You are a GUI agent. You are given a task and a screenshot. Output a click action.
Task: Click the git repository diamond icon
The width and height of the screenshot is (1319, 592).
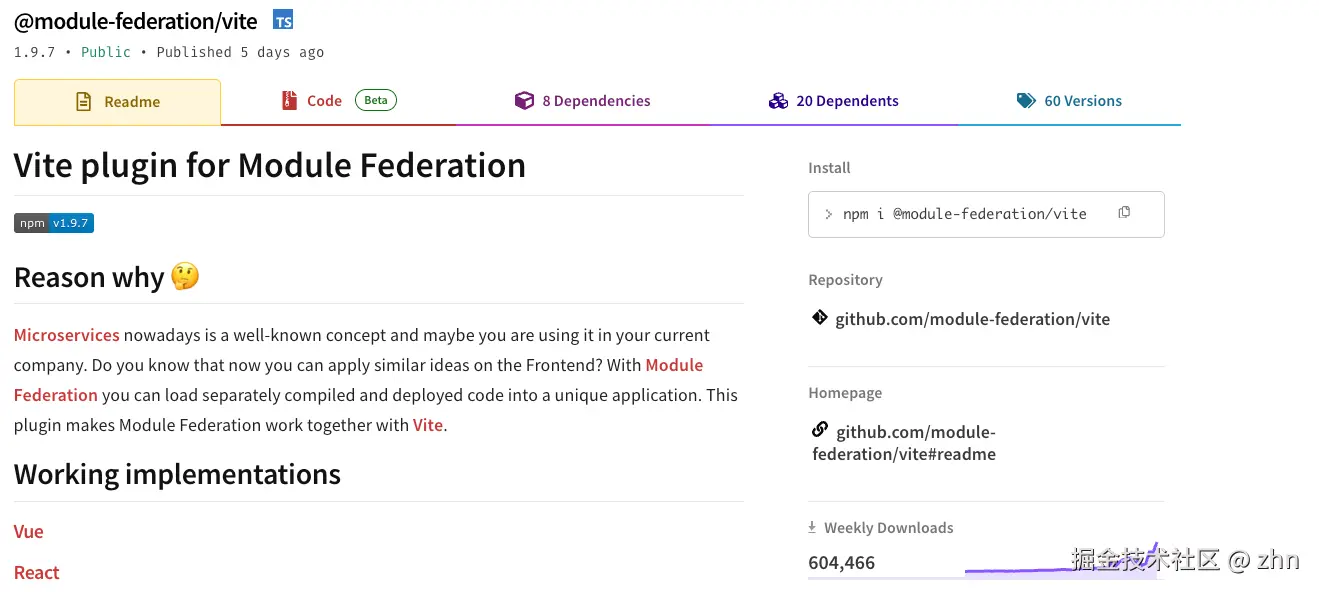point(820,318)
